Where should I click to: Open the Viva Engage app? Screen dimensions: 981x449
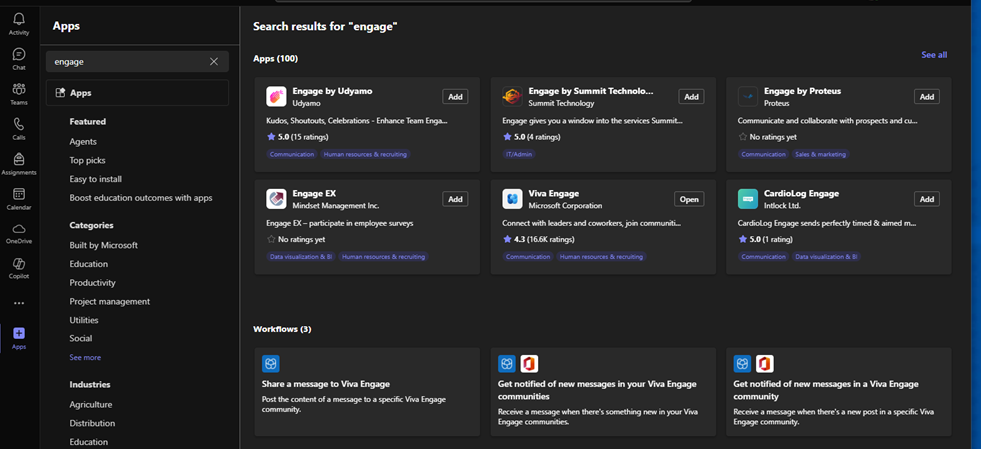coord(689,199)
